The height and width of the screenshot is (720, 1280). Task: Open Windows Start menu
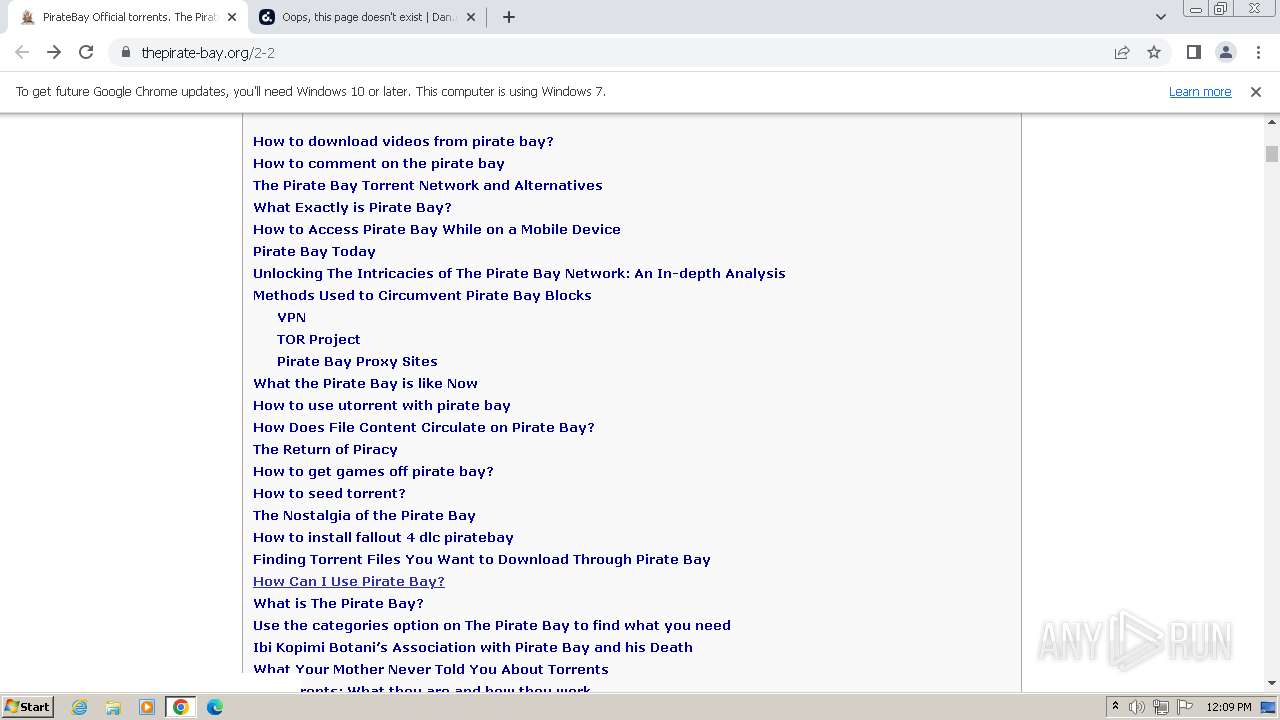click(x=27, y=706)
